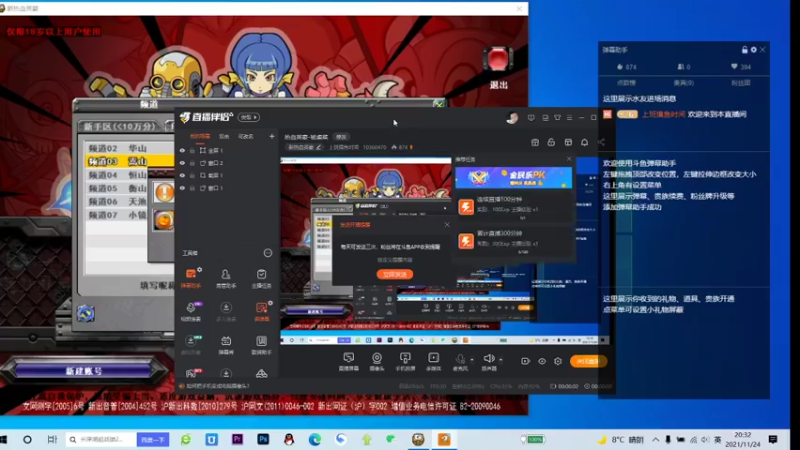Toggle the lock in the danmaku assistant panel
The height and width of the screenshot is (450, 800).
745,49
